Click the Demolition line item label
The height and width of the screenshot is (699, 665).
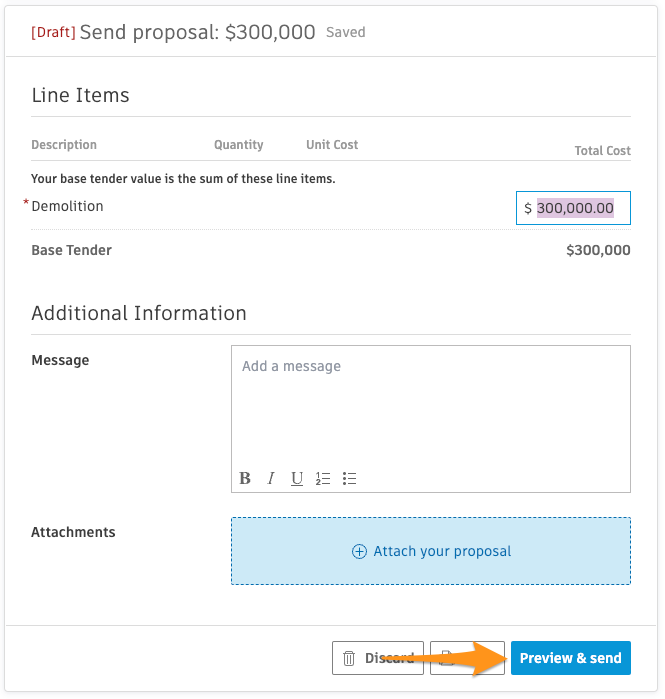click(67, 206)
